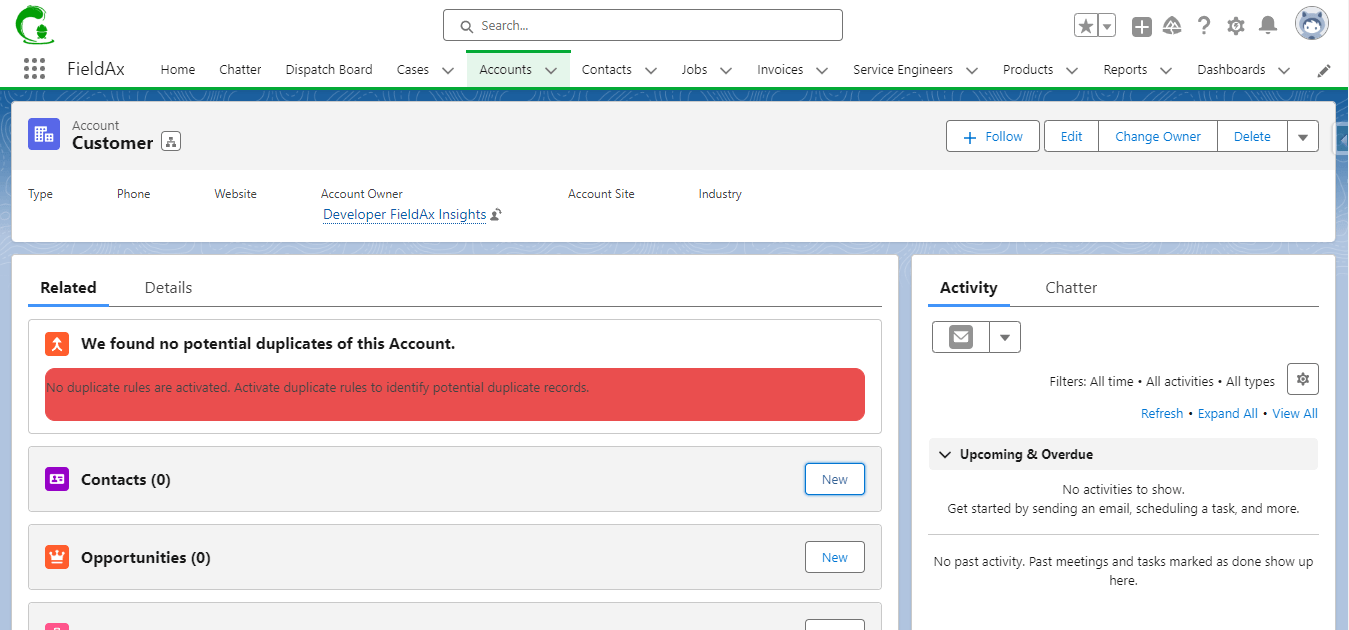Screen dimensions: 1349x630
Task: Switch to the Details tab
Action: coord(168,288)
